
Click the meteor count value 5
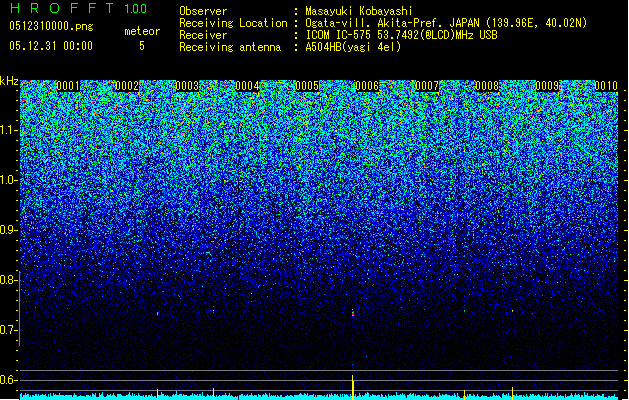coord(142,46)
